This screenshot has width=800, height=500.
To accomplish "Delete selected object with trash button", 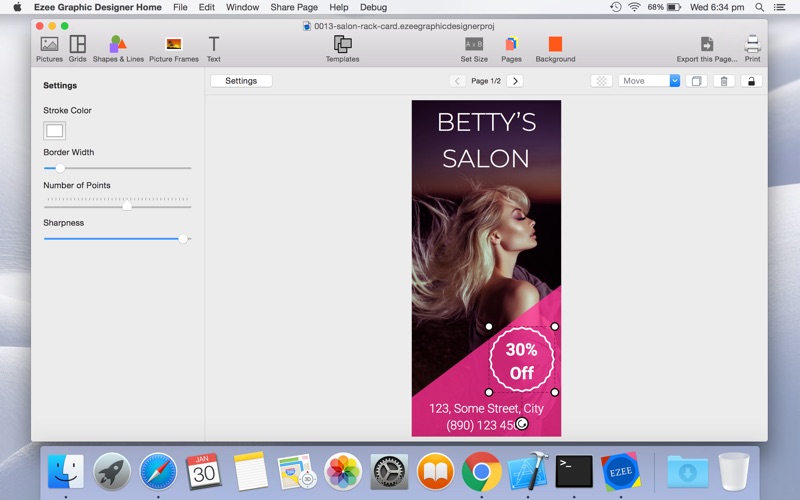I will click(724, 81).
